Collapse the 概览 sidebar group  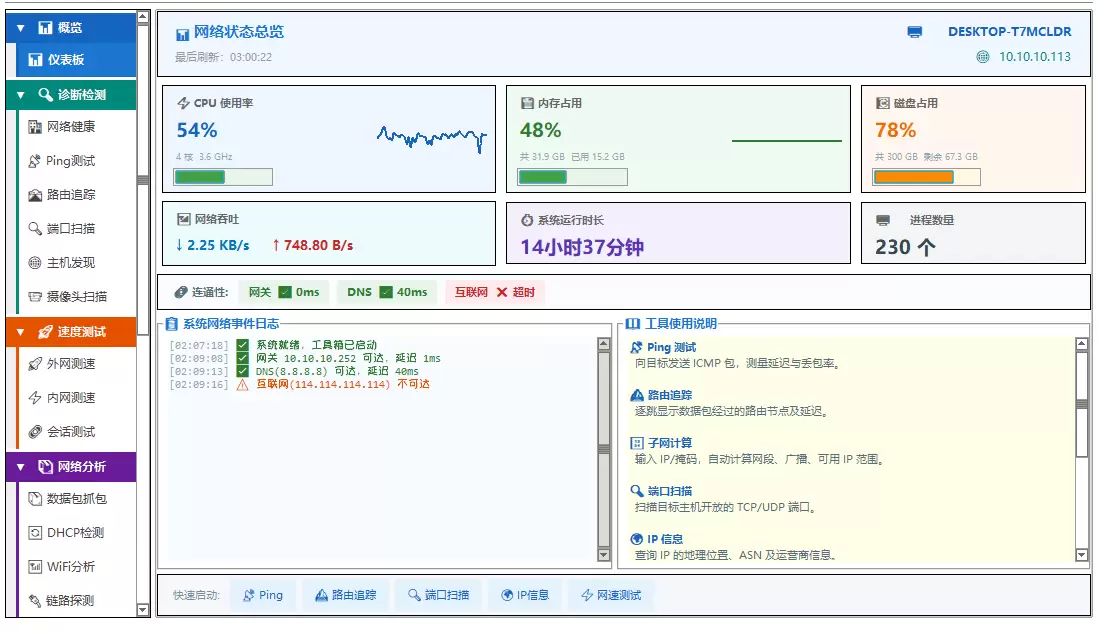point(21,28)
